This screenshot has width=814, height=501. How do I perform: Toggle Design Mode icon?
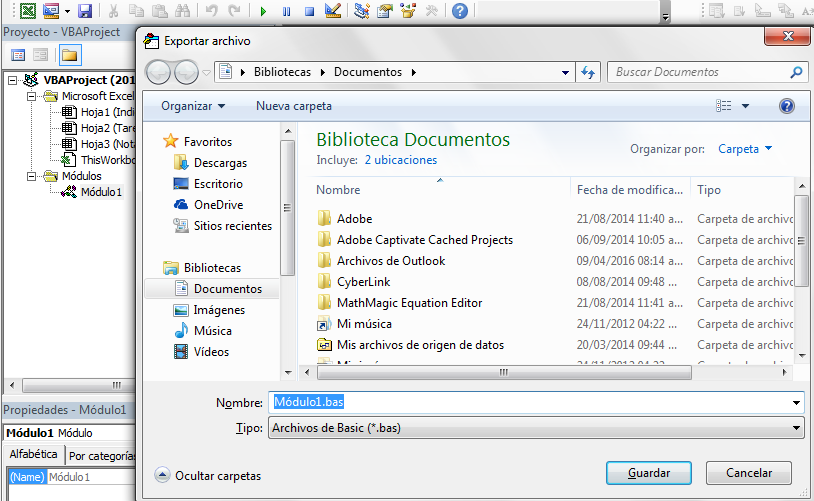pos(333,10)
